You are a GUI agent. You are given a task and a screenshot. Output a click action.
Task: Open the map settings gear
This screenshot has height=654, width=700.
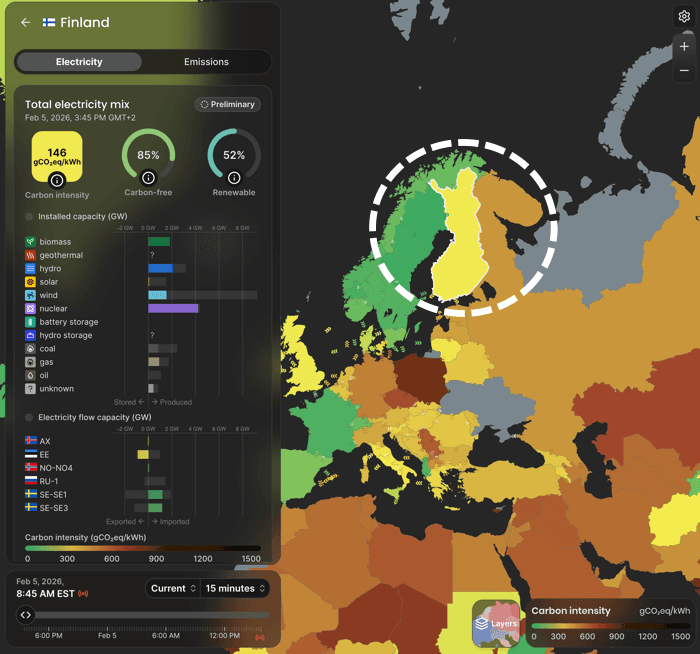click(684, 17)
